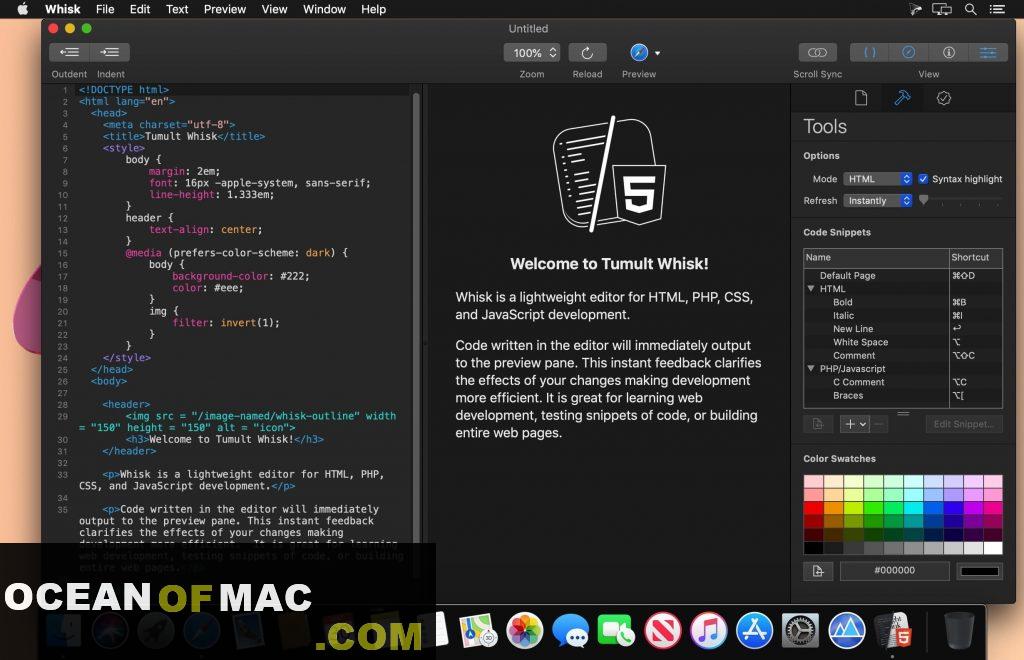Pick the white color swatch
1024x660 pixels.
pyautogui.click(x=993, y=548)
